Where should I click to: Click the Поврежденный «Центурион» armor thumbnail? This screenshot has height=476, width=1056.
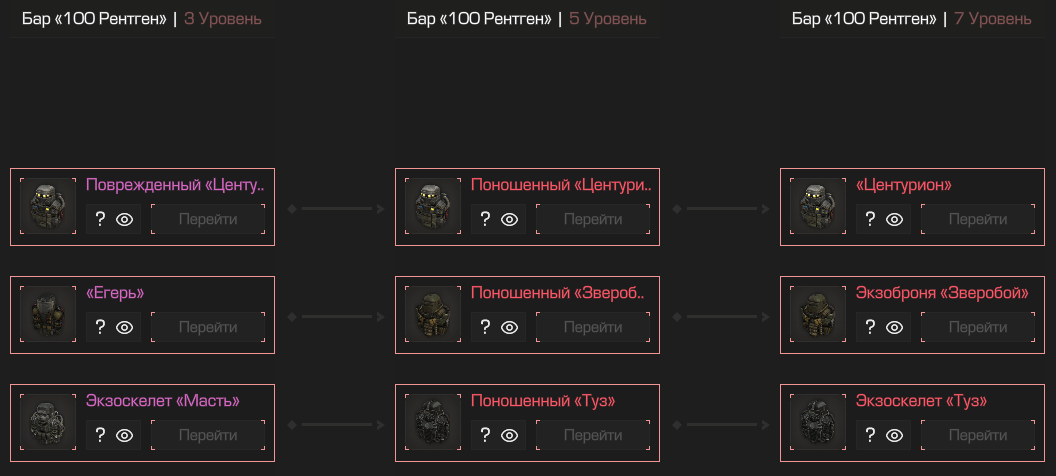point(48,206)
